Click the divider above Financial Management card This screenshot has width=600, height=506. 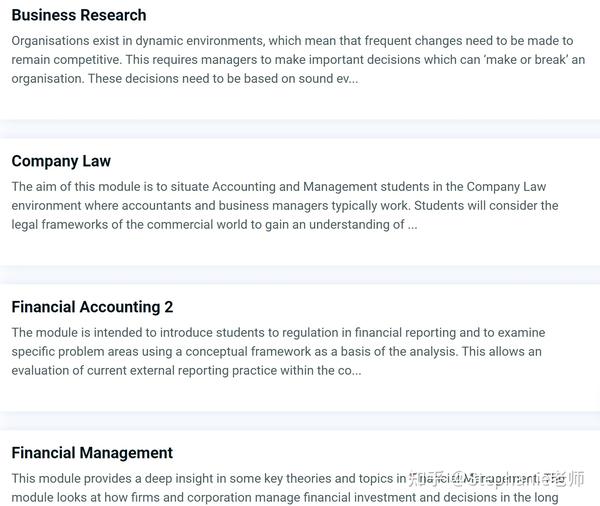coord(300,420)
